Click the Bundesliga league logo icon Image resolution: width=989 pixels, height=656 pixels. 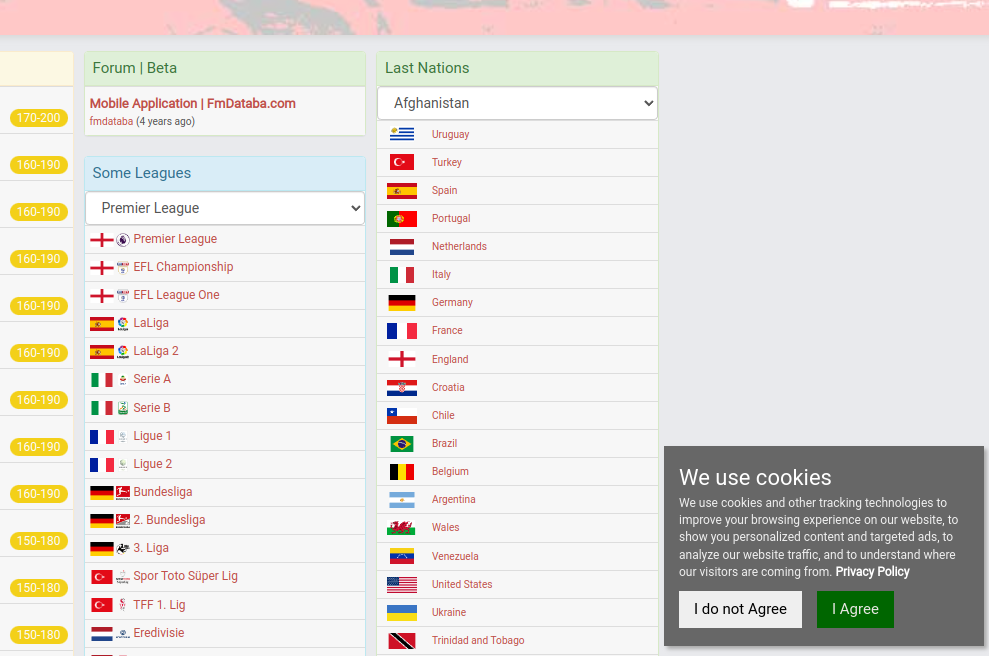pyautogui.click(x=123, y=492)
